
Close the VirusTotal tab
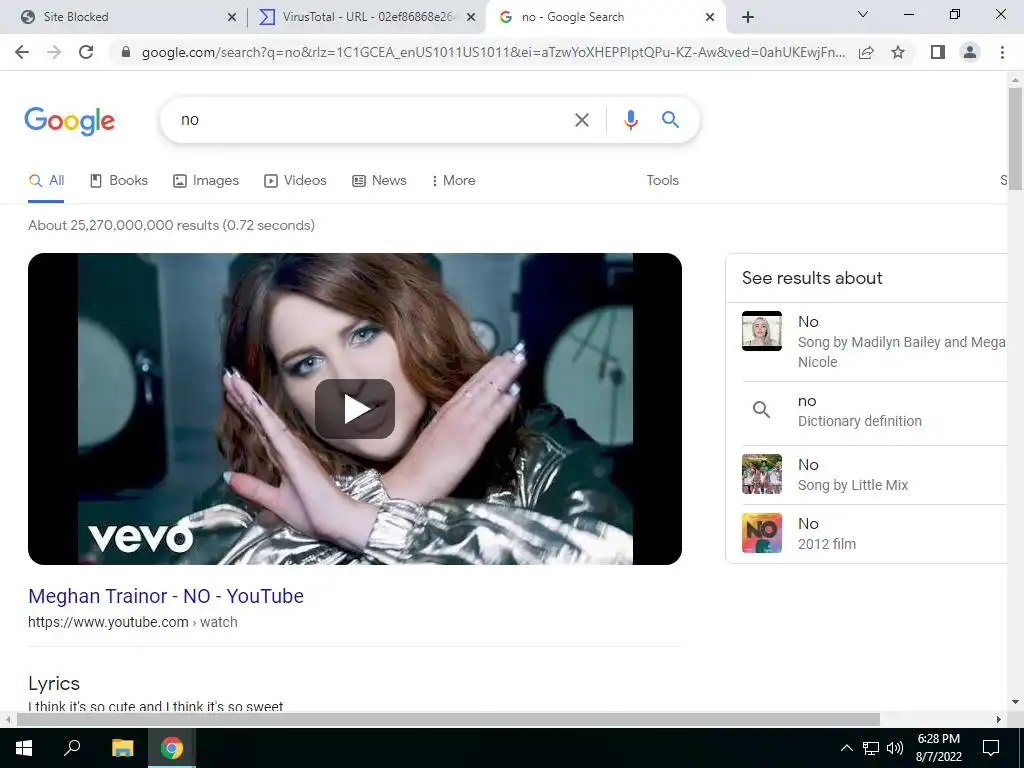pyautogui.click(x=471, y=18)
